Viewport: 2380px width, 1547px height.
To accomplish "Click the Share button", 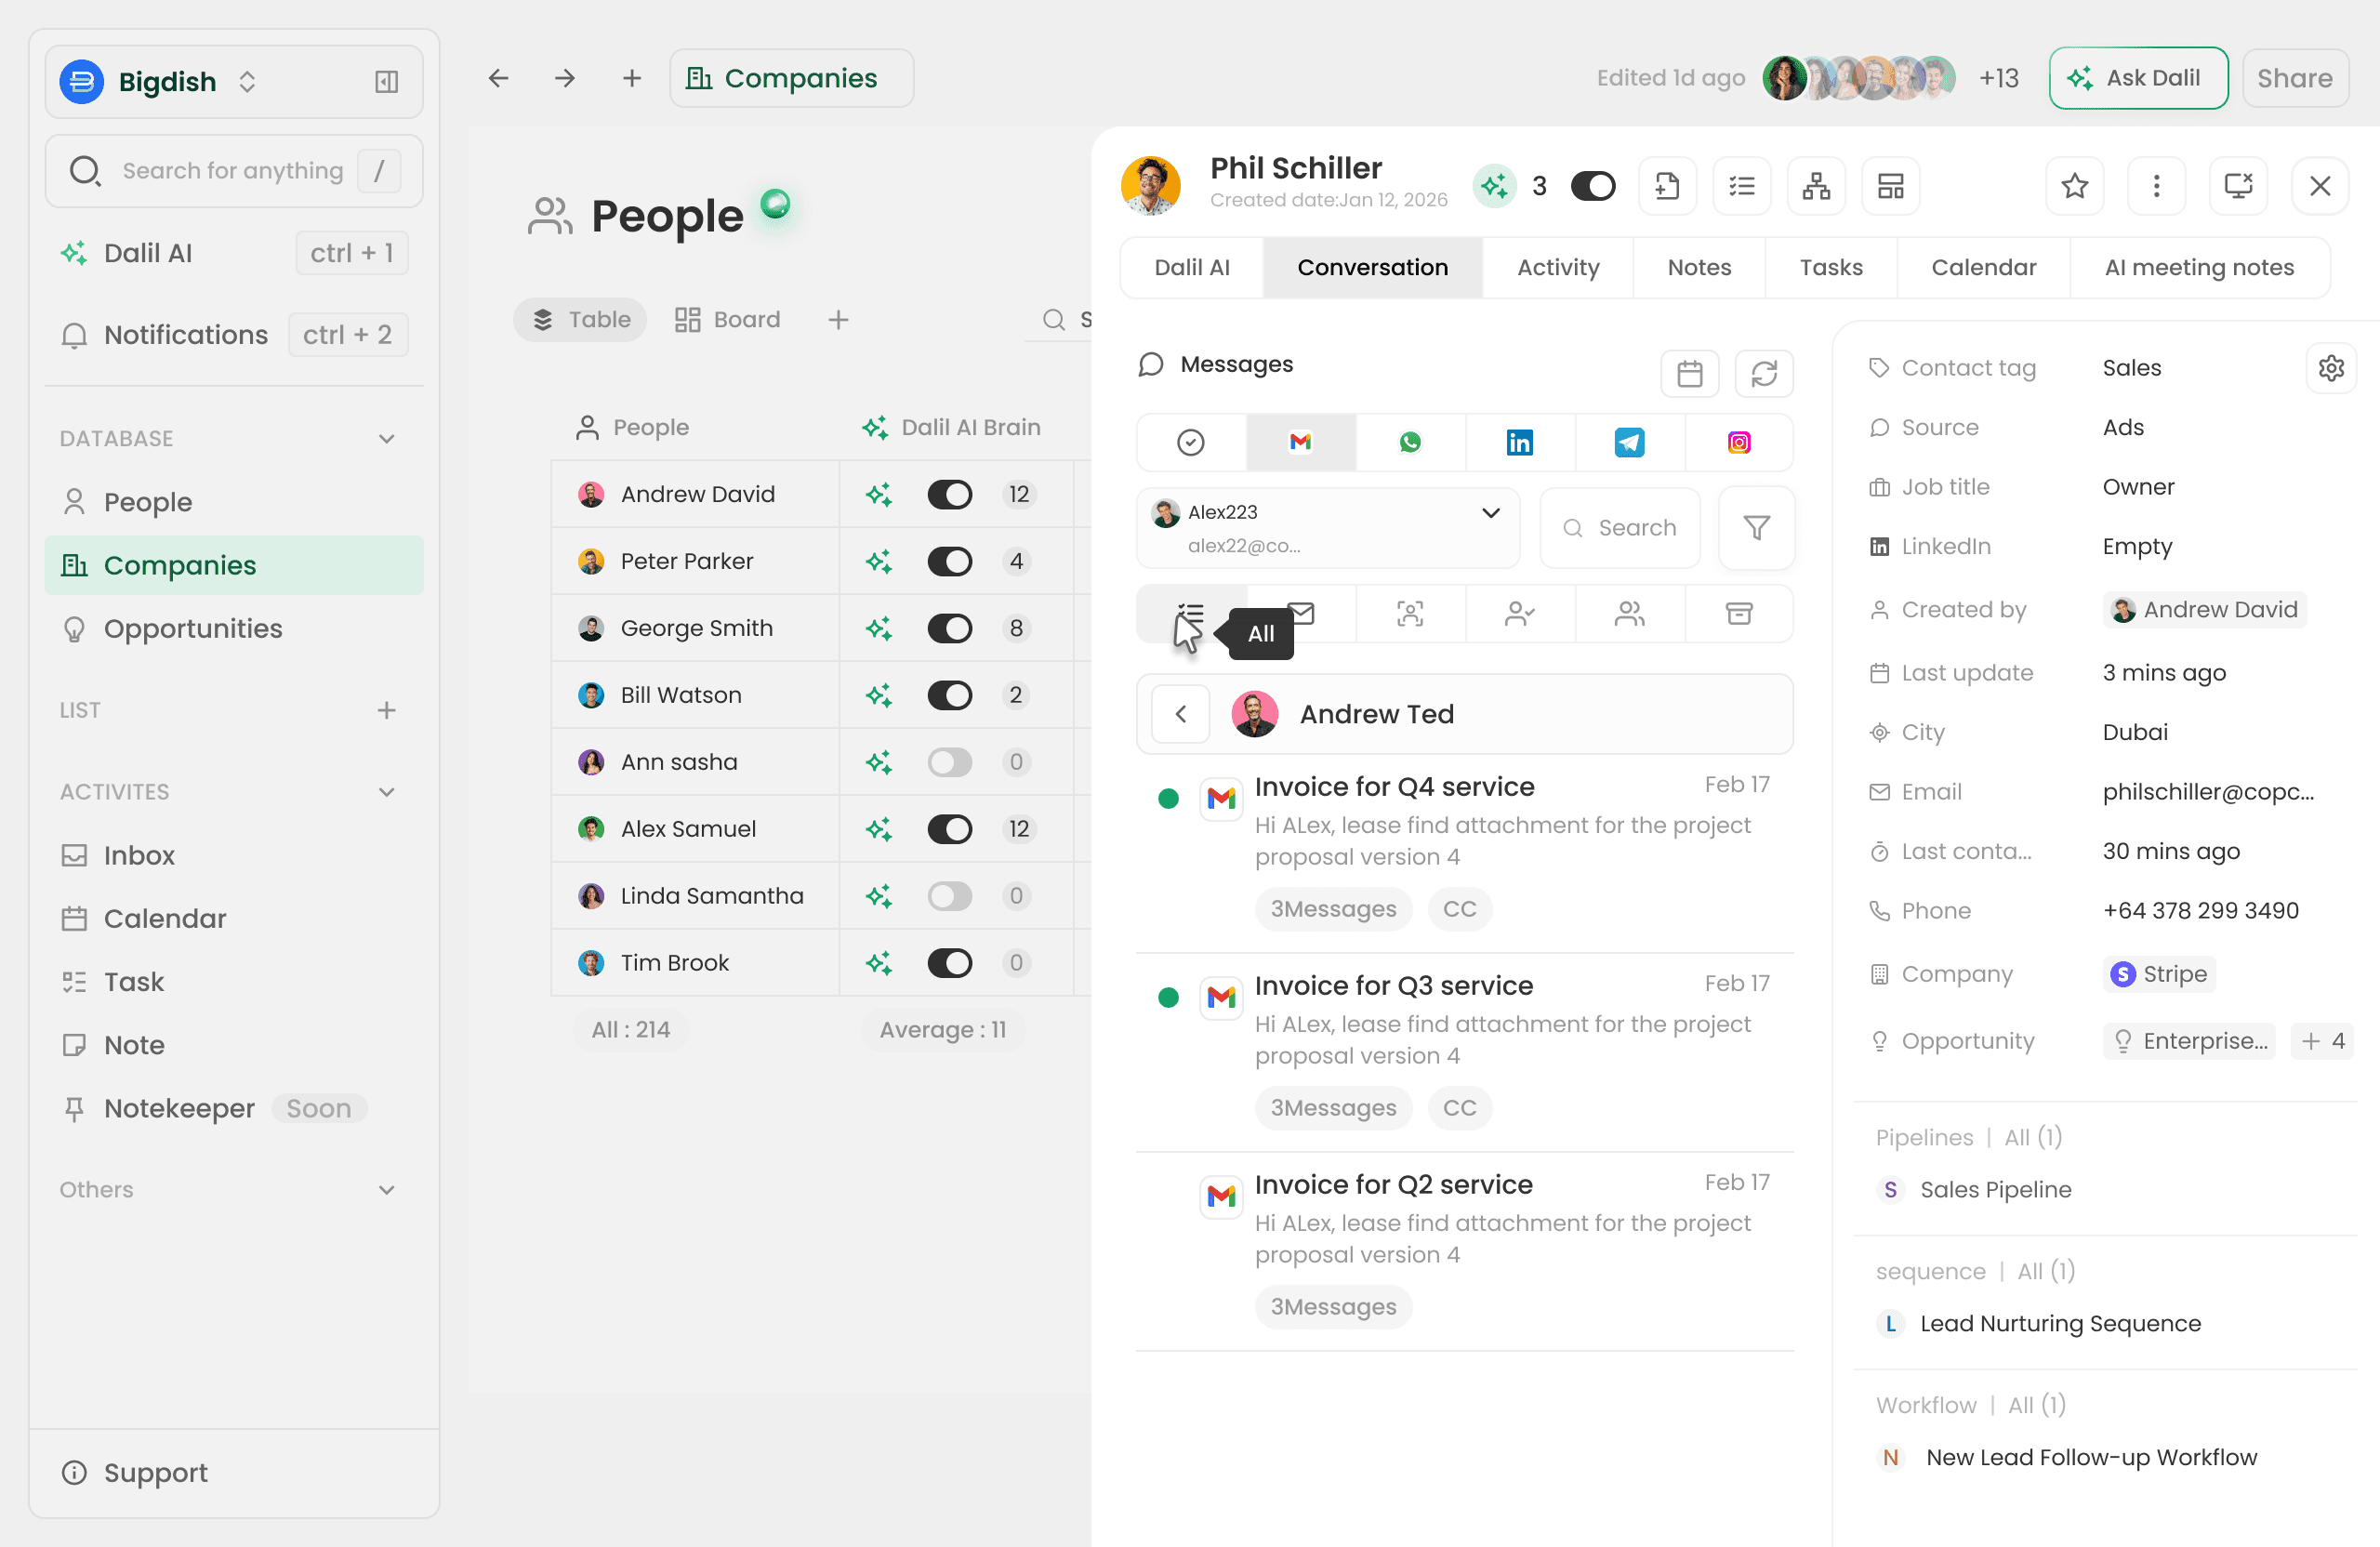I will 2294,78.
